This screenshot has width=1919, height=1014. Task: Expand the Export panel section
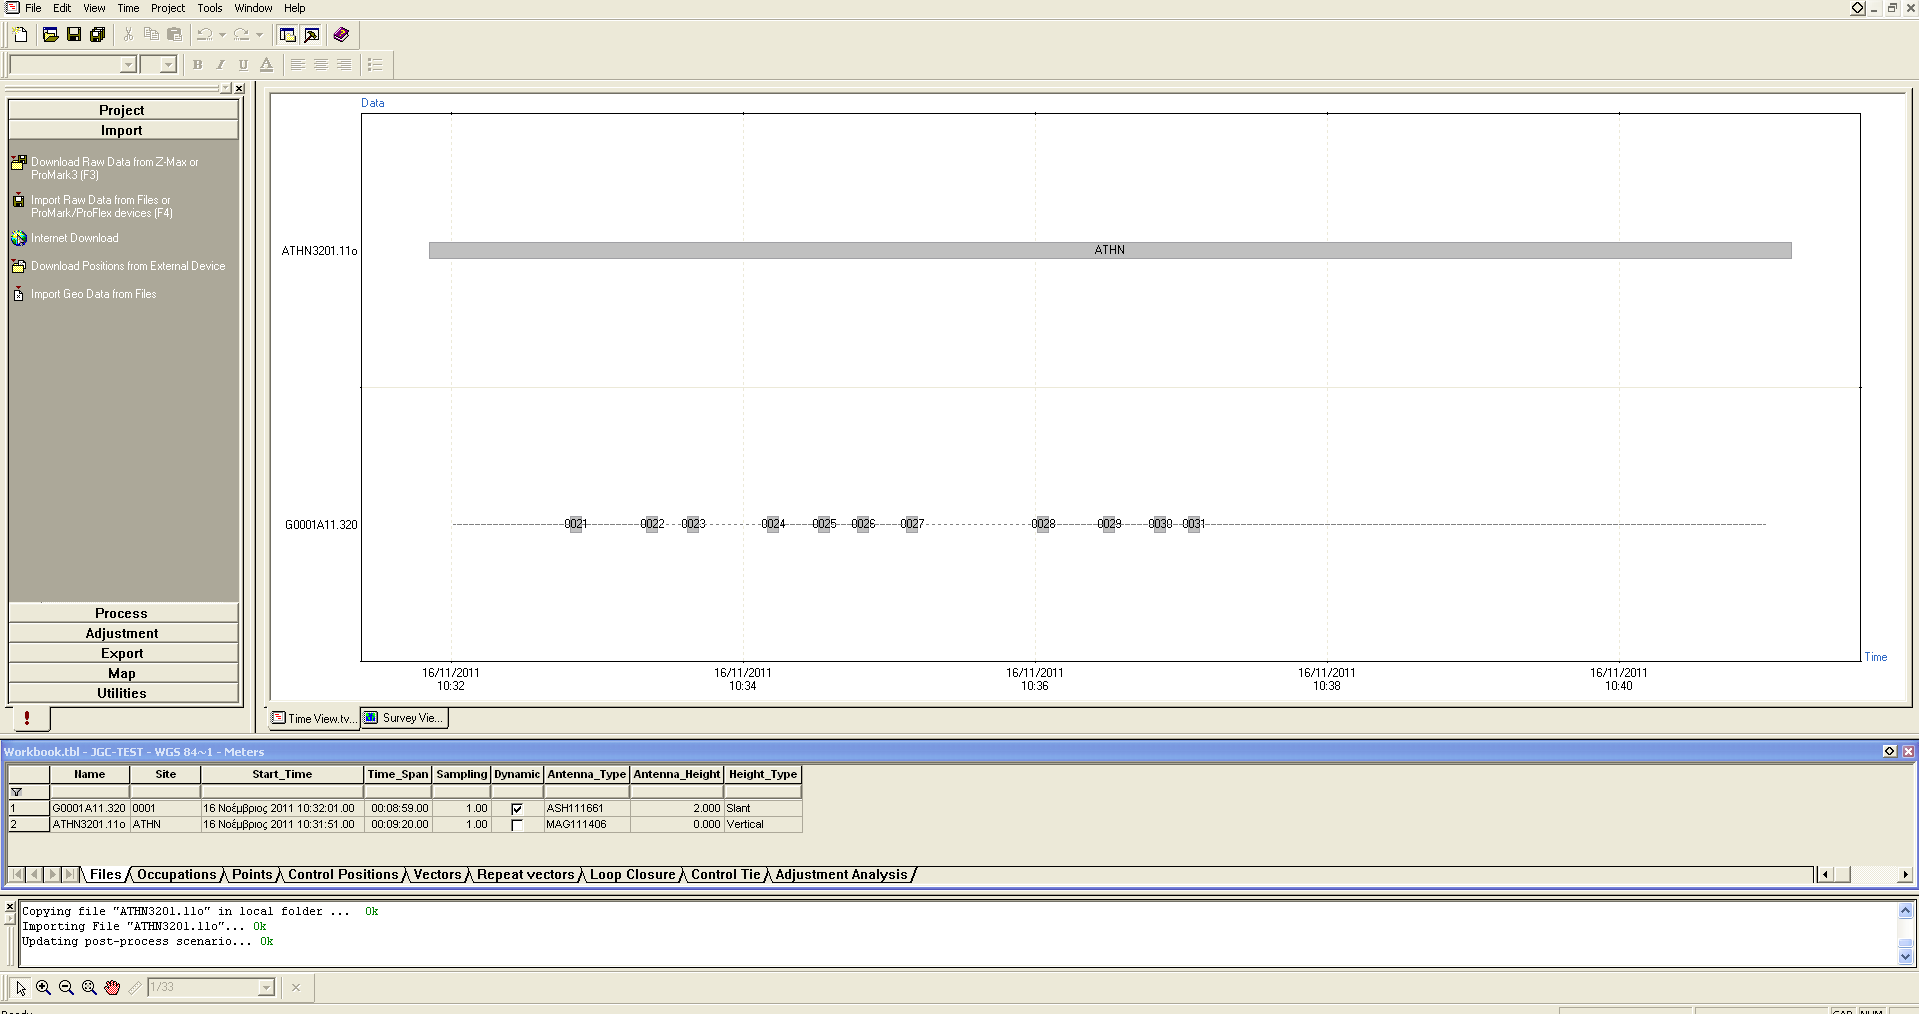(x=123, y=653)
